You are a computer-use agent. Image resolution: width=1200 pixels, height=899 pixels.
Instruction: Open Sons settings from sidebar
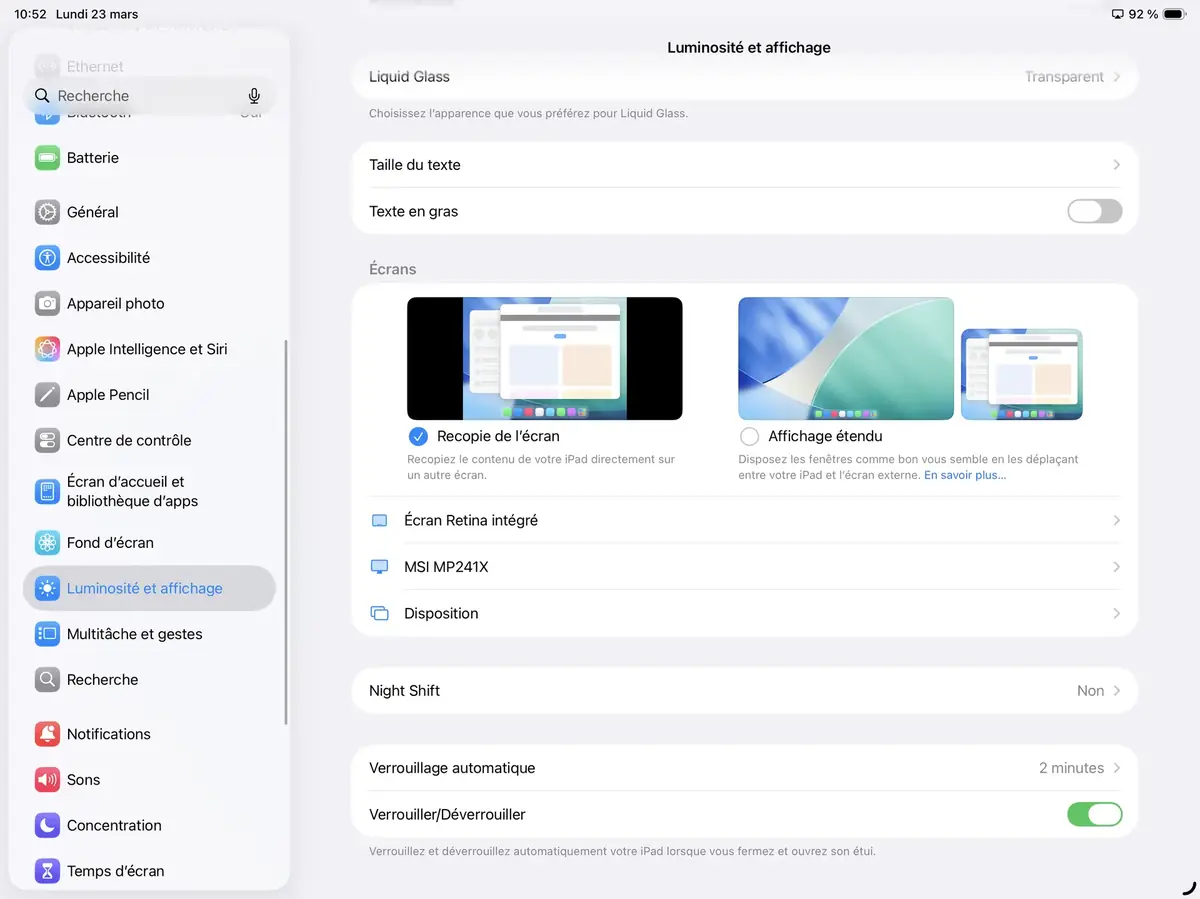click(x=83, y=779)
